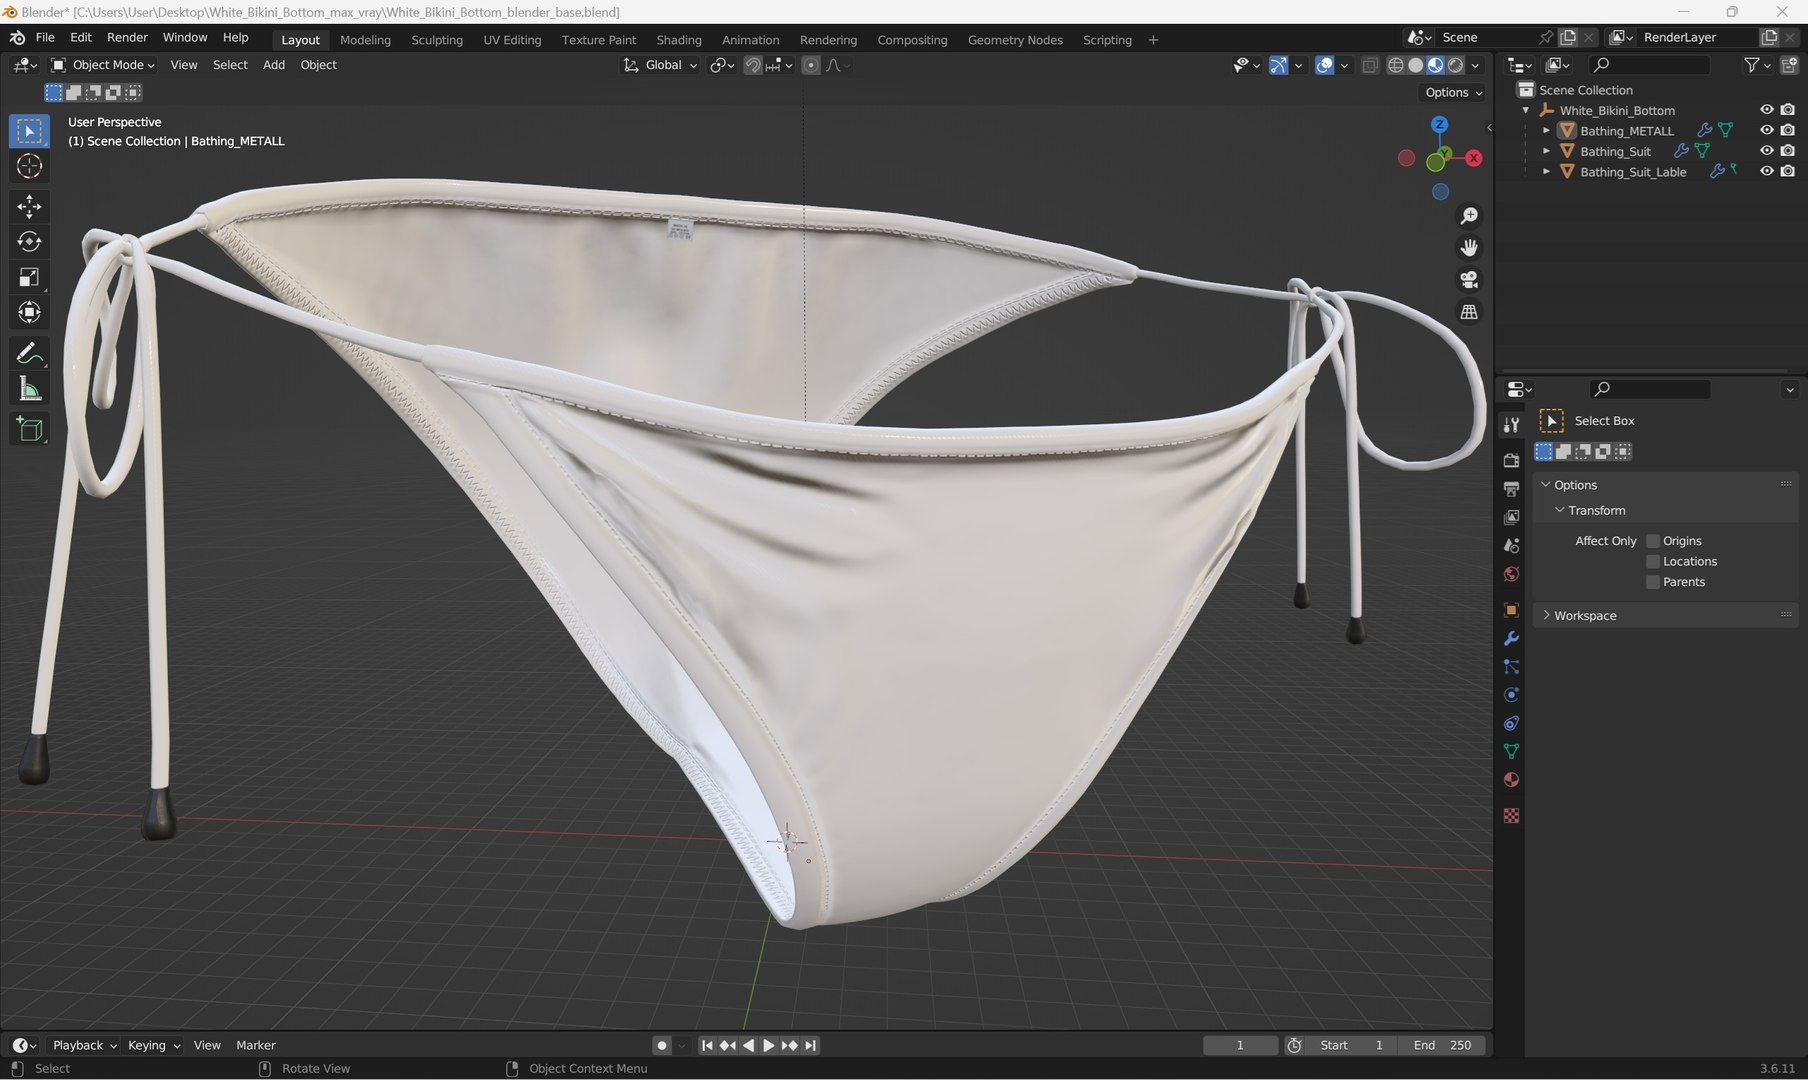Screen dimensions: 1808x1080
Task: Open the Object Data green triangle tab
Action: click(1511, 751)
